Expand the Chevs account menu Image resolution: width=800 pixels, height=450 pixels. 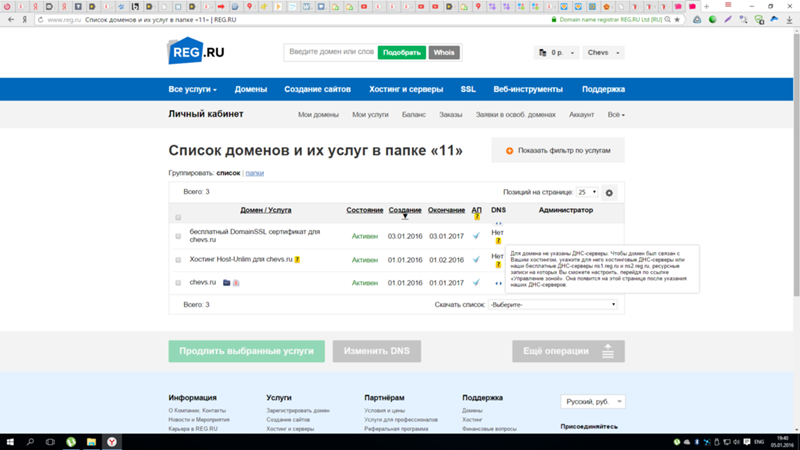click(603, 53)
